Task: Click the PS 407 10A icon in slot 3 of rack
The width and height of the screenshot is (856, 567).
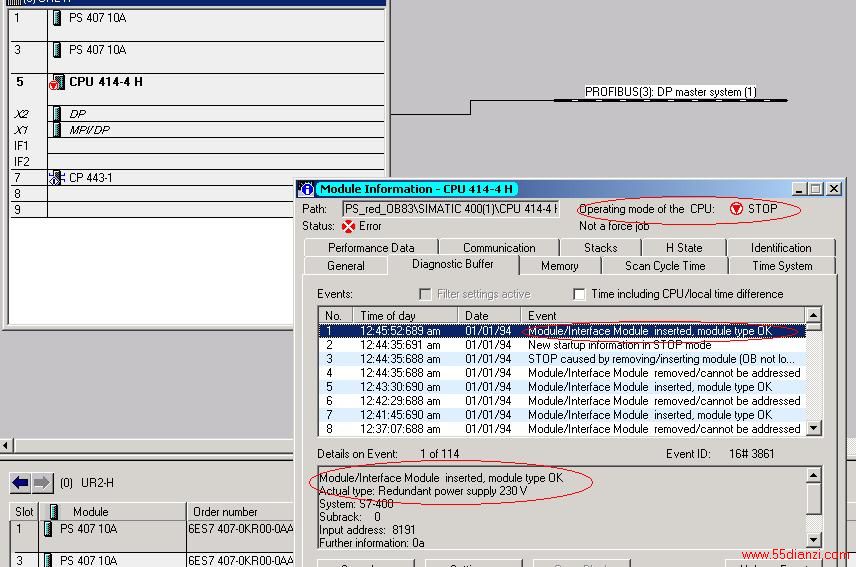Action: pyautogui.click(x=57, y=50)
